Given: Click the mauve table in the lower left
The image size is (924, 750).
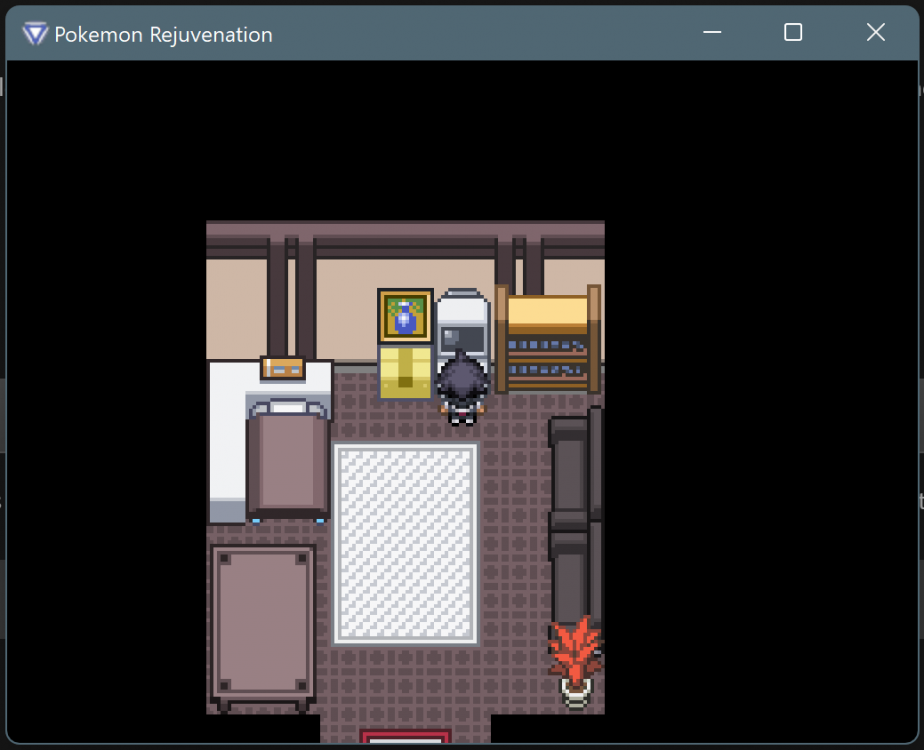Looking at the screenshot, I should coord(263,627).
